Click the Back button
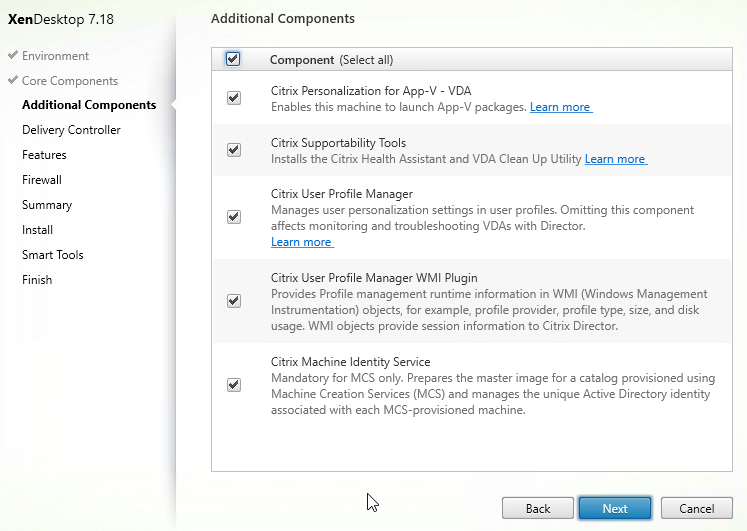 [x=538, y=509]
